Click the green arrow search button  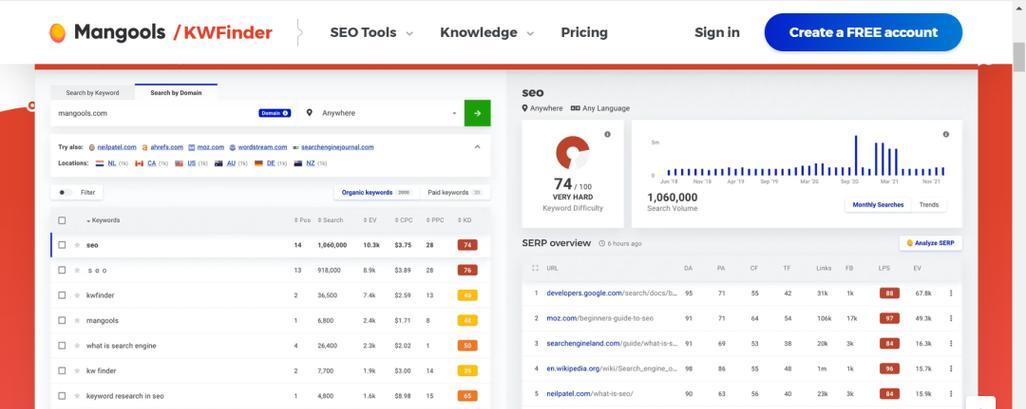pos(477,113)
